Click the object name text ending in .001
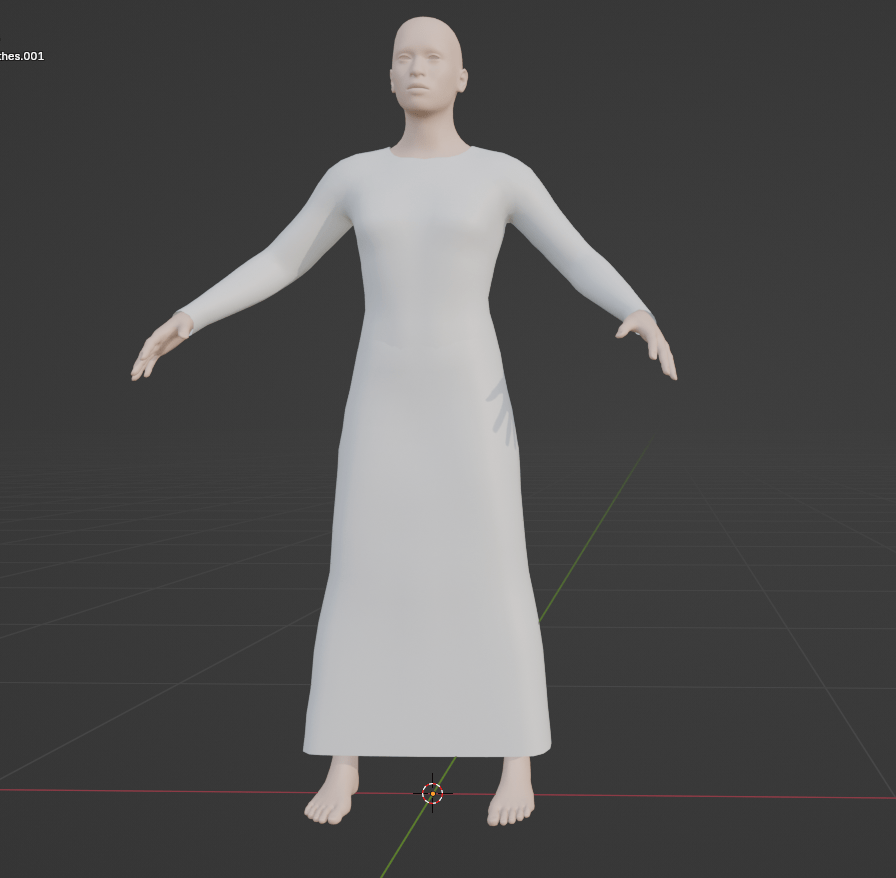The width and height of the screenshot is (896, 878). (x=22, y=56)
